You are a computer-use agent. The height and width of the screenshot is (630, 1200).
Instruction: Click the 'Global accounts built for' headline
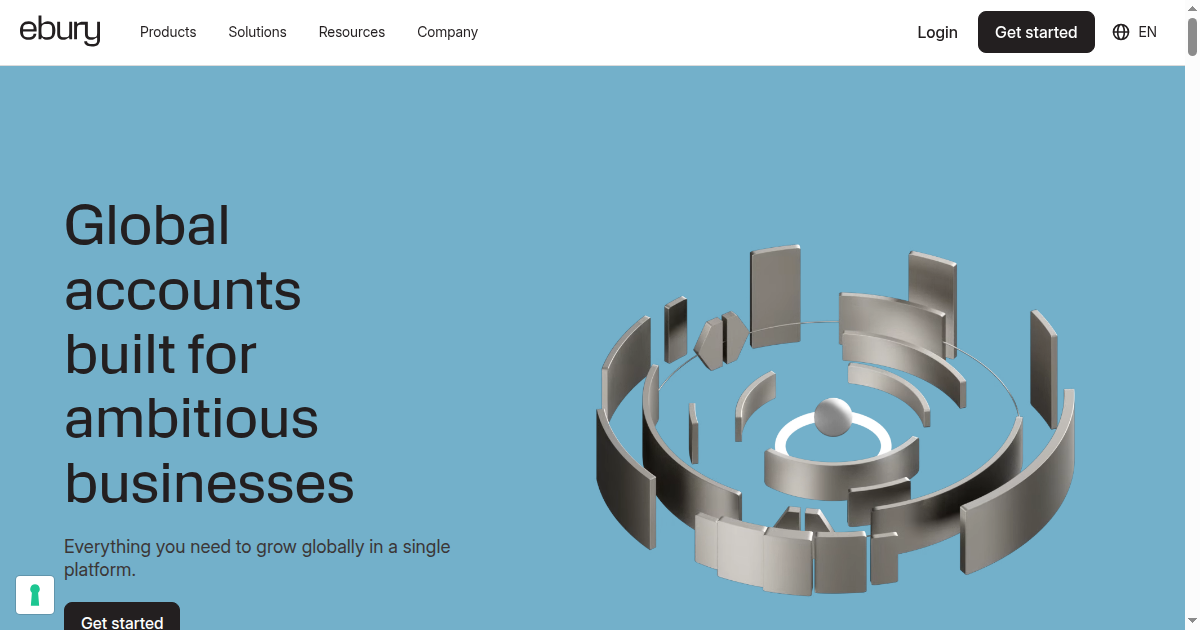(183, 290)
